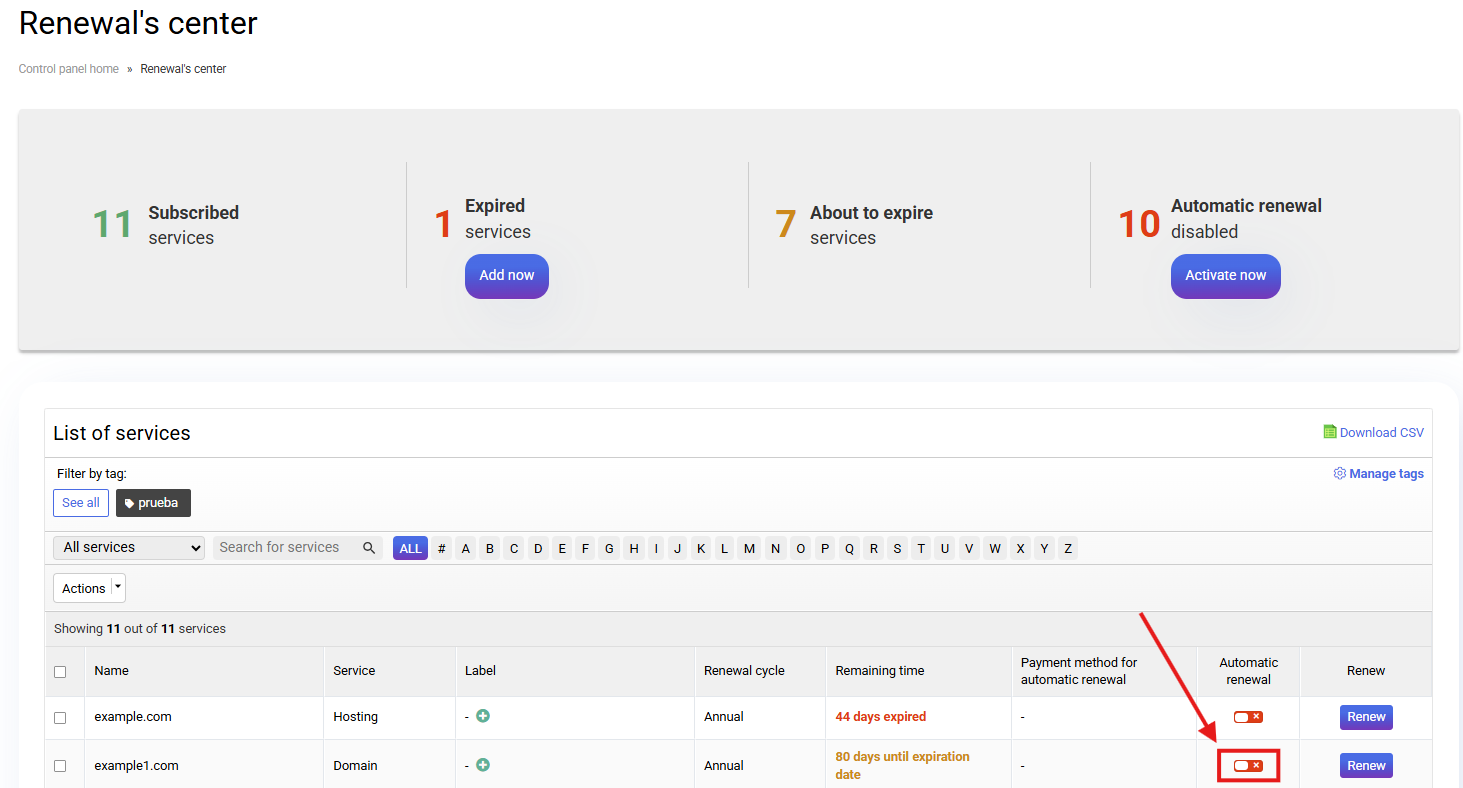Screen dimensions: 1463x788
Task: Go to Control panel home breadcrumb
Action: (69, 69)
